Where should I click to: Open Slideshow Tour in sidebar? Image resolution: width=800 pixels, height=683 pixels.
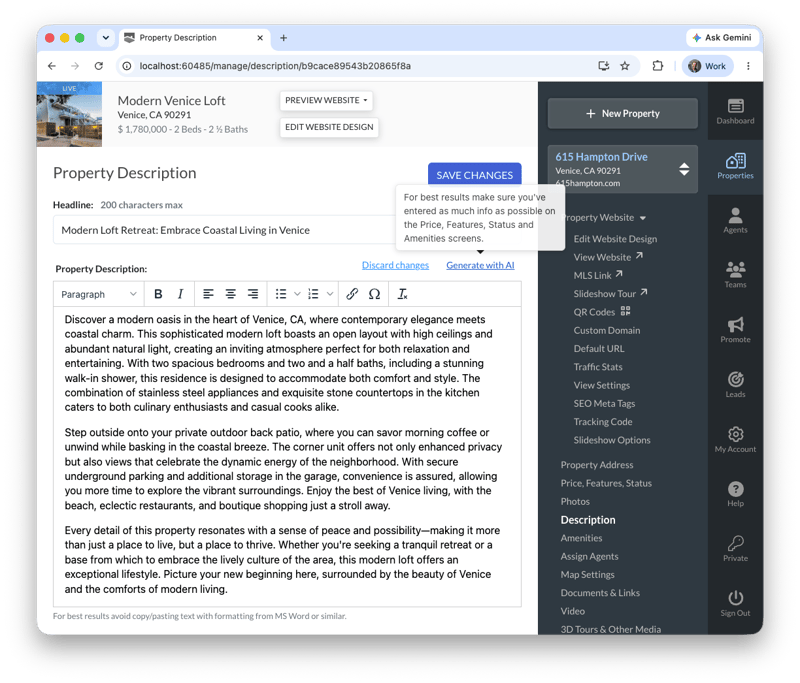pyautogui.click(x=610, y=294)
